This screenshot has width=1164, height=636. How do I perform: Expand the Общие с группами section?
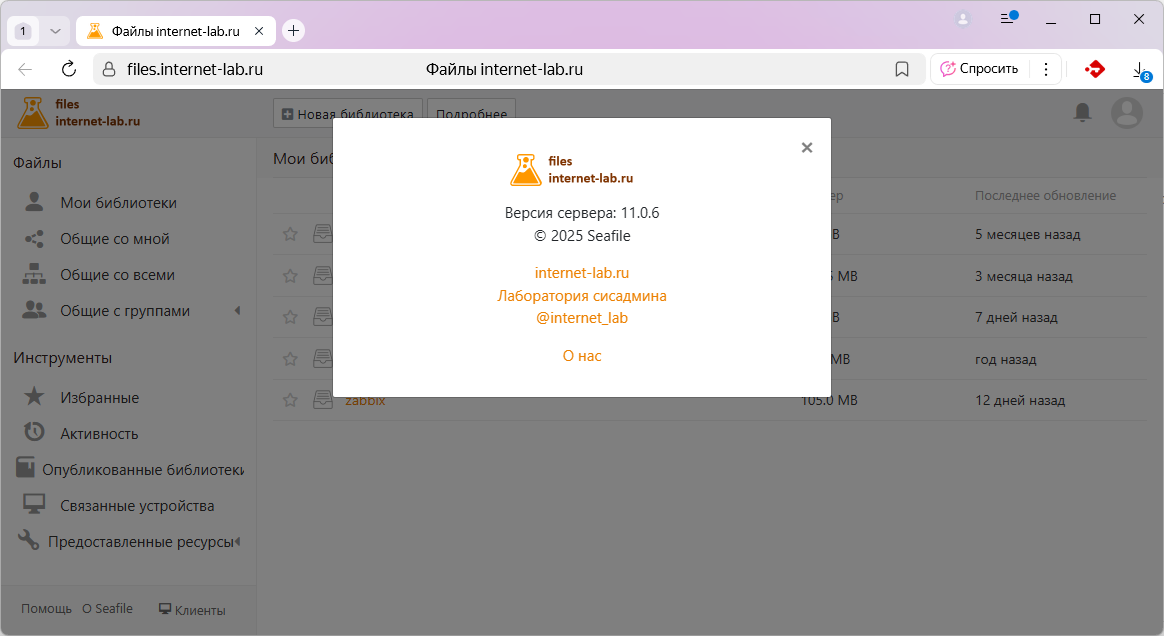point(238,311)
